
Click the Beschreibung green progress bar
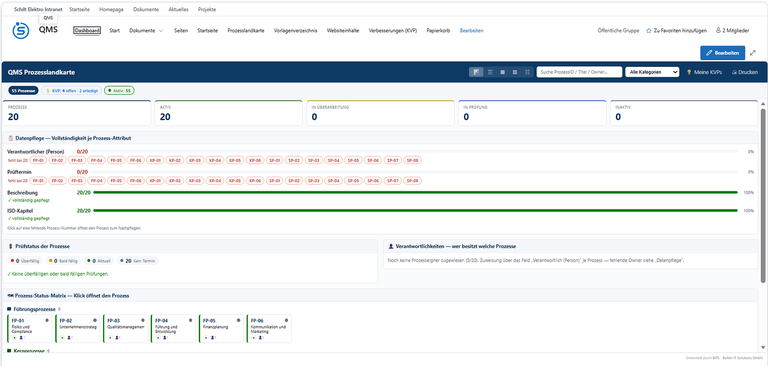415,193
